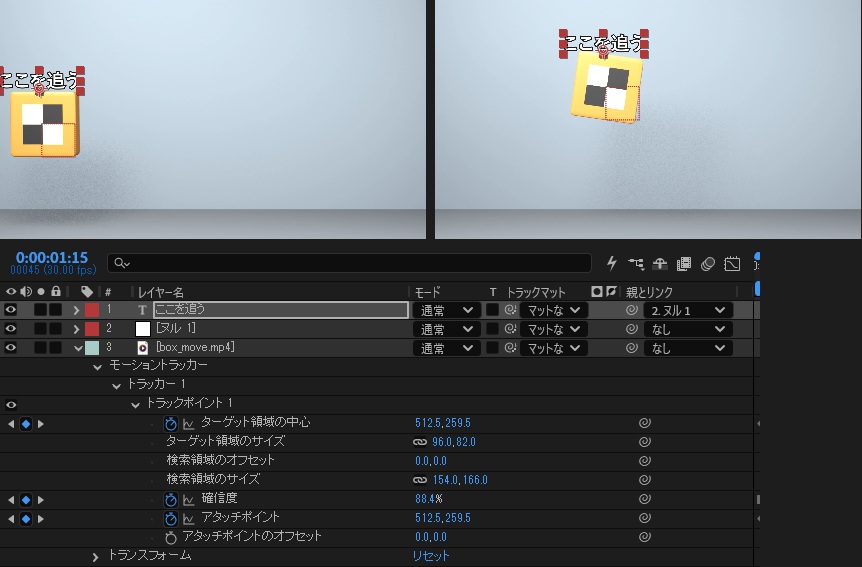Toggle preserve transparency box for ヌル 1 layer
This screenshot has height=567, width=862.
click(x=493, y=329)
